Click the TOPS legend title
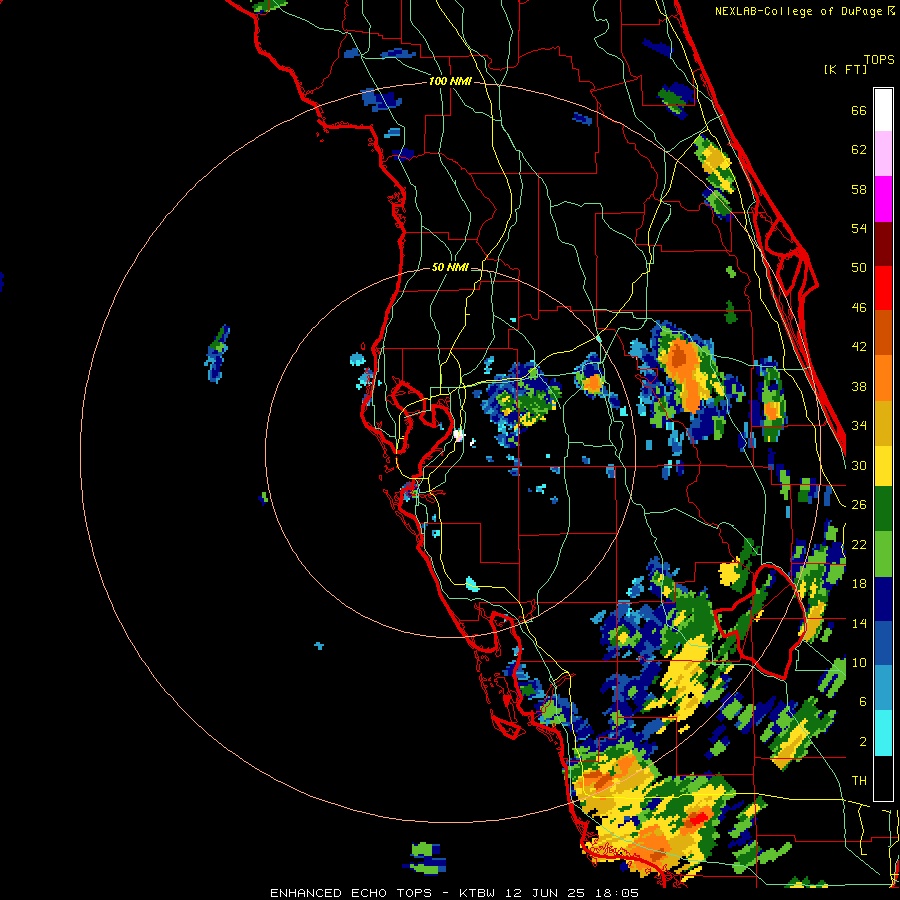The width and height of the screenshot is (900, 900). 879,60
